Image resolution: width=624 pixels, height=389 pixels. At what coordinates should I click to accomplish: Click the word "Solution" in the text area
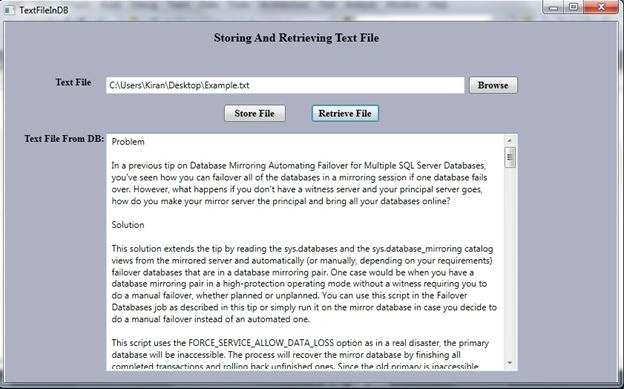click(128, 225)
